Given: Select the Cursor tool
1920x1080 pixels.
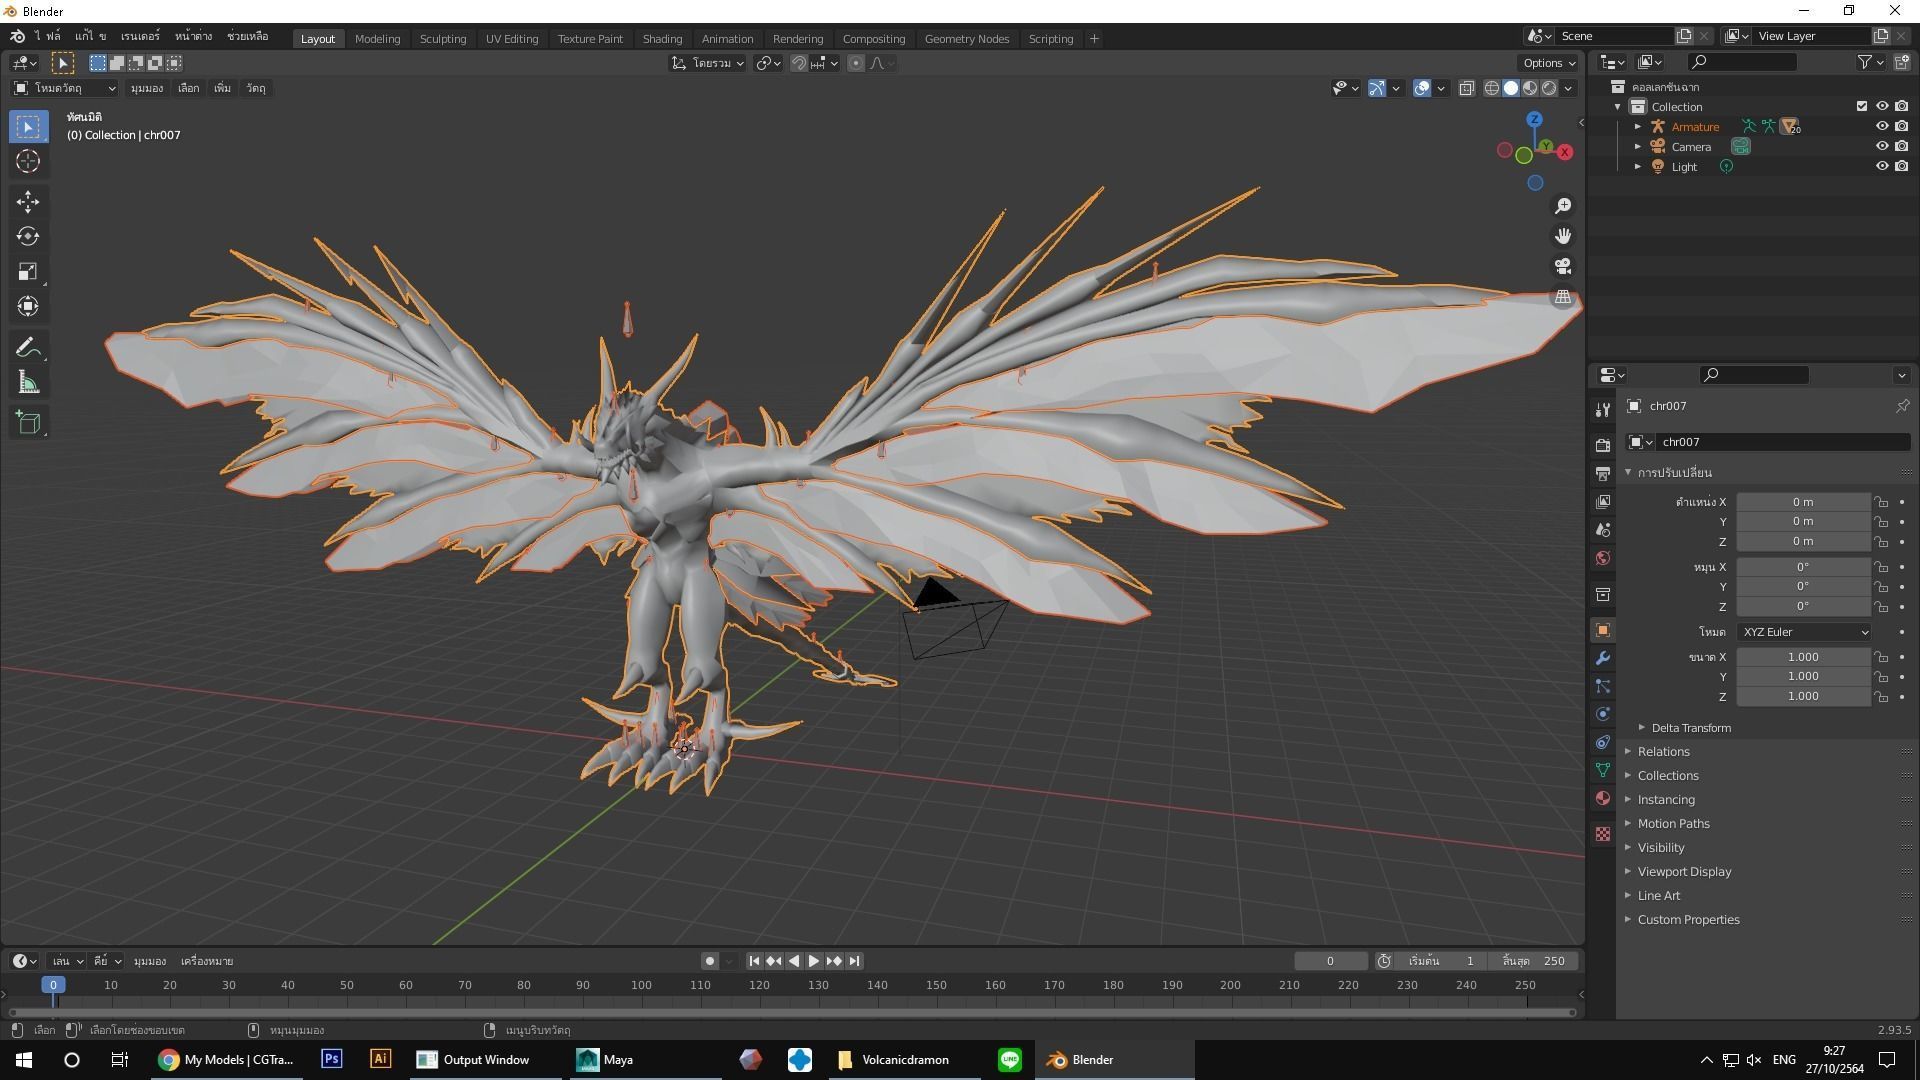Looking at the screenshot, I should [28, 161].
